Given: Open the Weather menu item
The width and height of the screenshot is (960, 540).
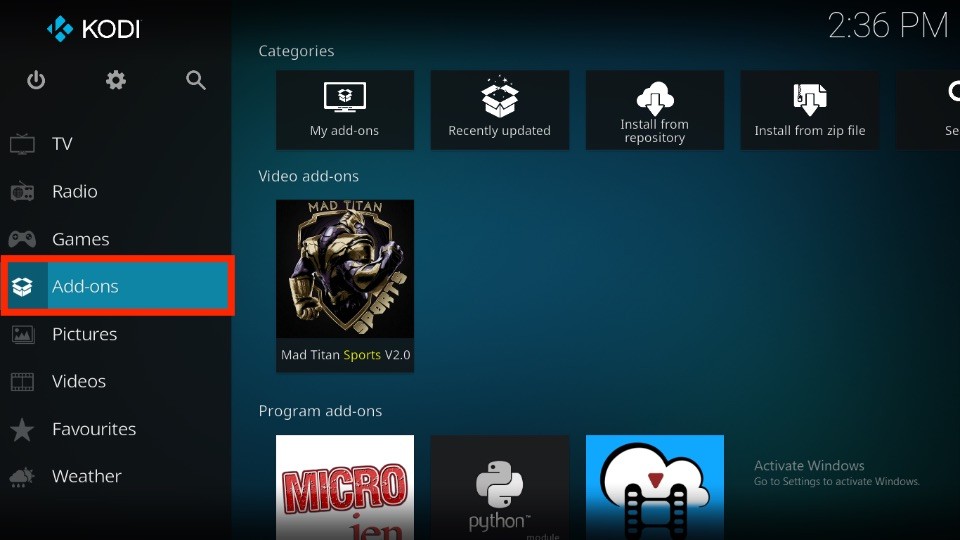Looking at the screenshot, I should click(x=87, y=476).
